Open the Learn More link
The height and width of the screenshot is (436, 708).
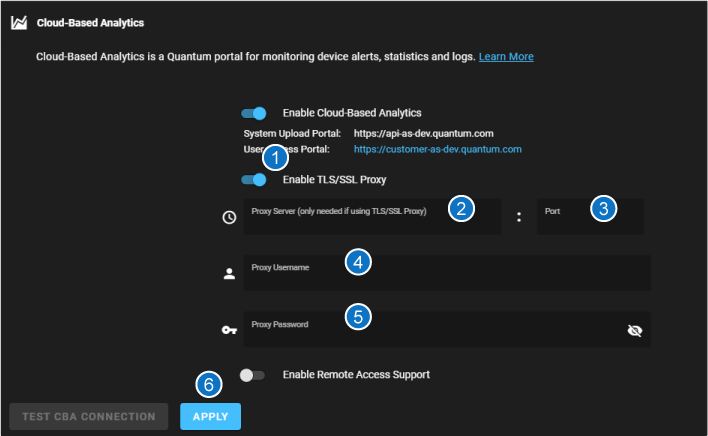[x=506, y=57]
